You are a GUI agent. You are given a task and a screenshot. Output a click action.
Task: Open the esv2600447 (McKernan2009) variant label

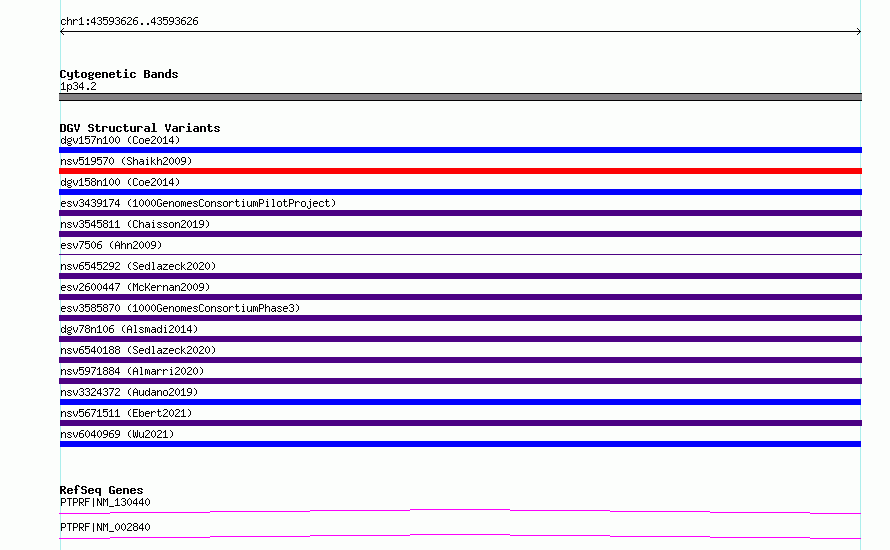pos(135,287)
